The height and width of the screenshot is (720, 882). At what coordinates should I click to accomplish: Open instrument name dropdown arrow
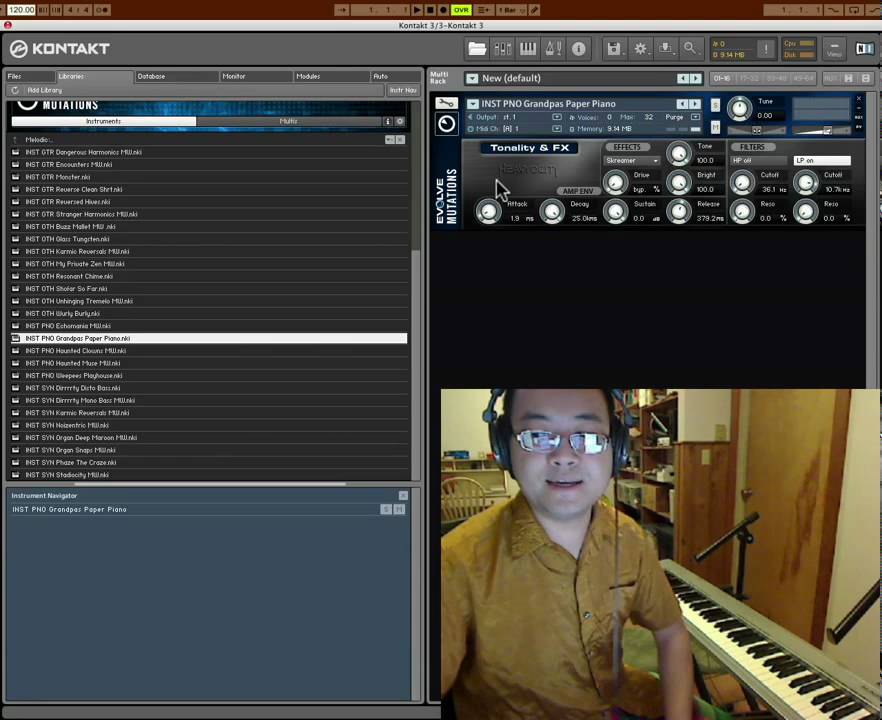tap(473, 104)
